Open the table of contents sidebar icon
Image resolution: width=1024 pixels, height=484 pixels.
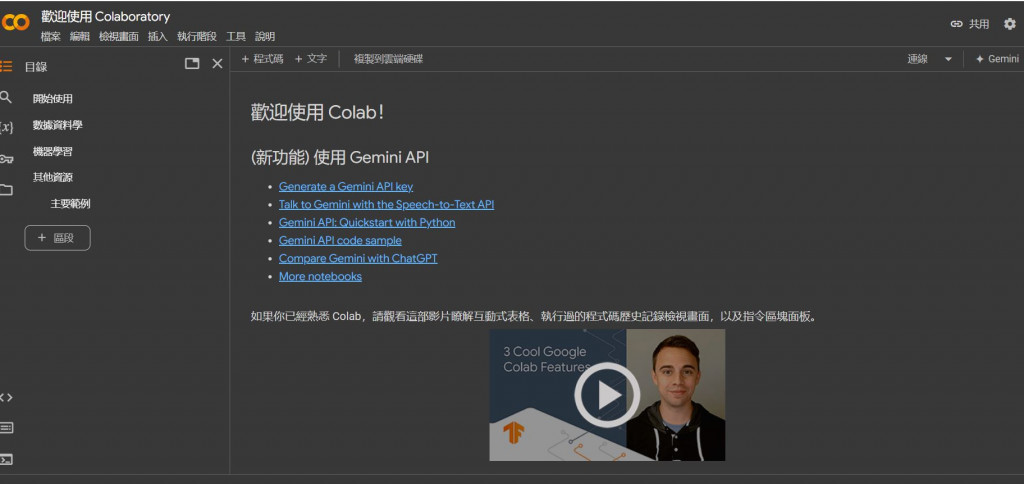point(6,66)
